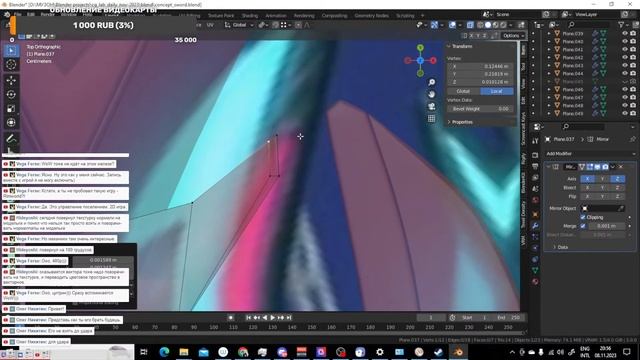The image size is (640, 360).
Task: Switch orthographic/perspective grid icon
Action: (431, 119)
